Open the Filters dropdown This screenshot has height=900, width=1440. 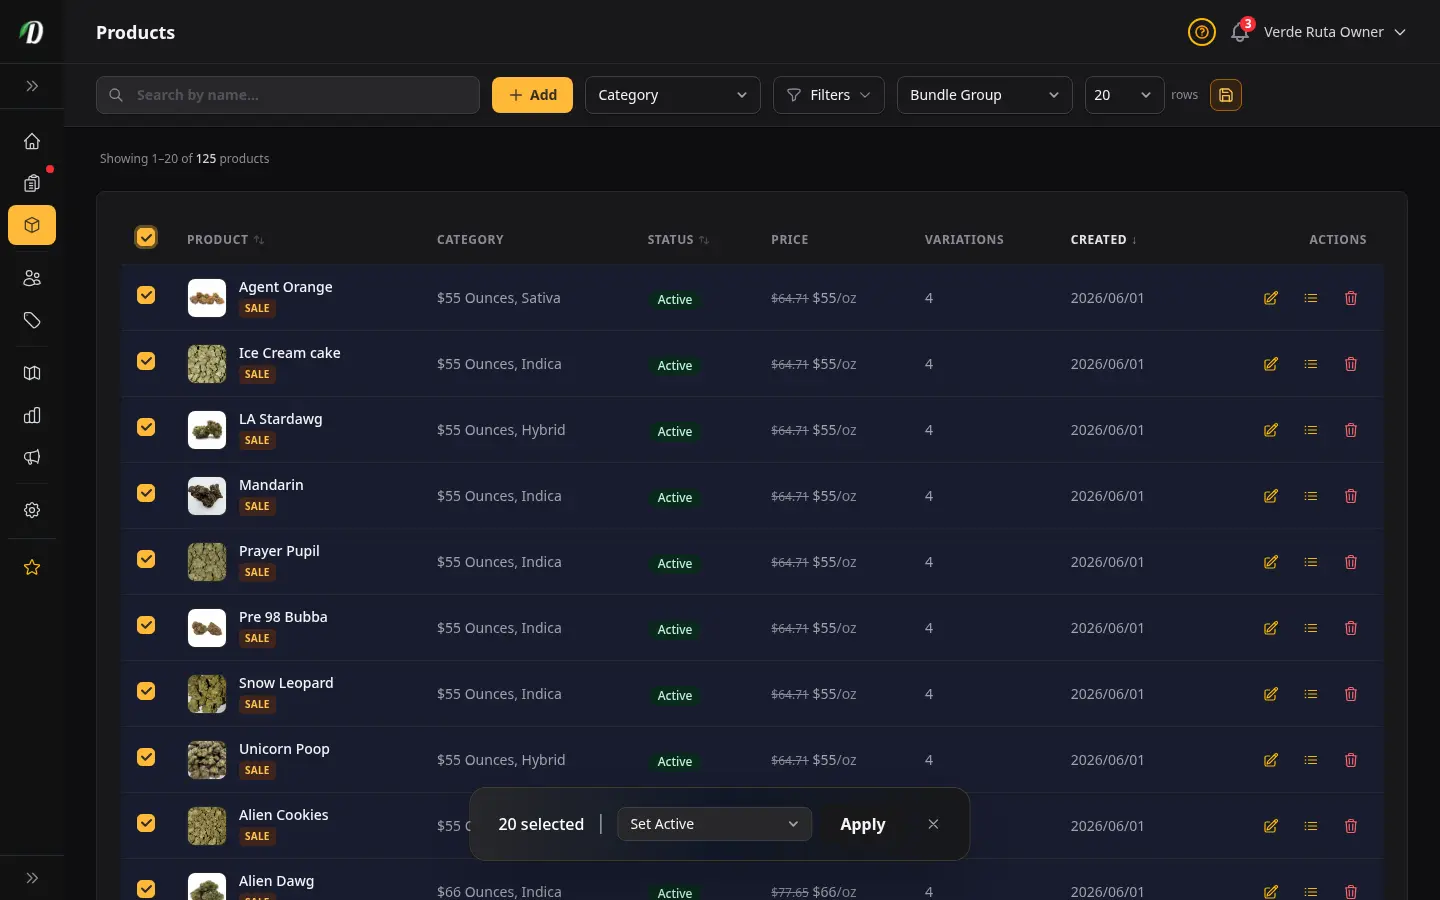828,95
